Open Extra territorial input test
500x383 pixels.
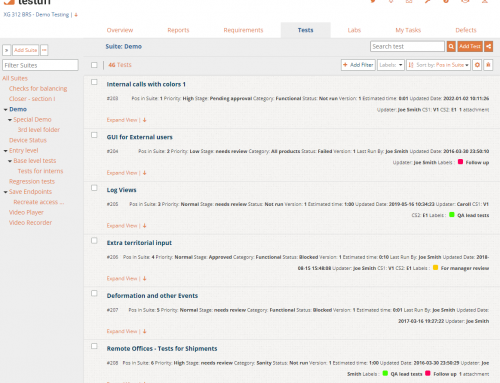(x=139, y=243)
